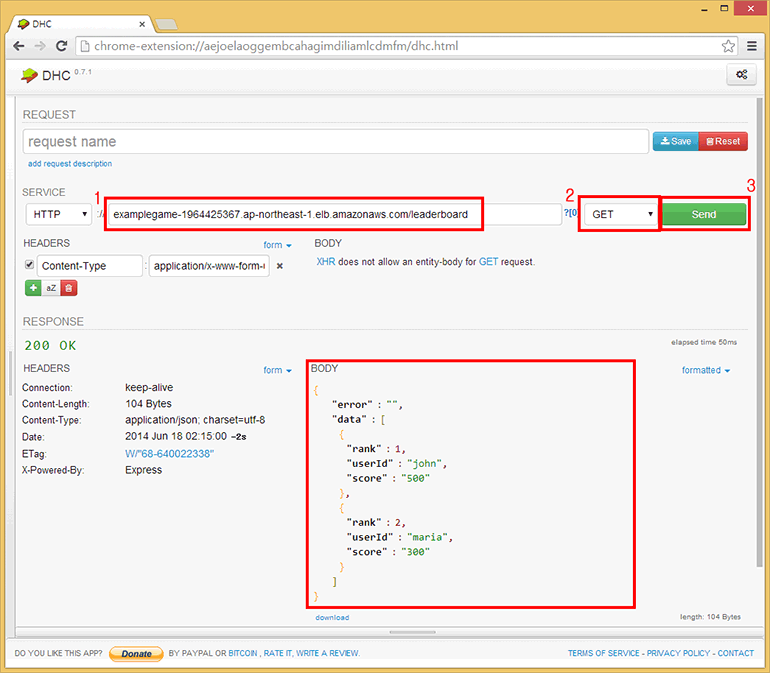Image resolution: width=770 pixels, height=673 pixels.
Task: Bookmark the page with the star icon
Action: click(x=729, y=46)
